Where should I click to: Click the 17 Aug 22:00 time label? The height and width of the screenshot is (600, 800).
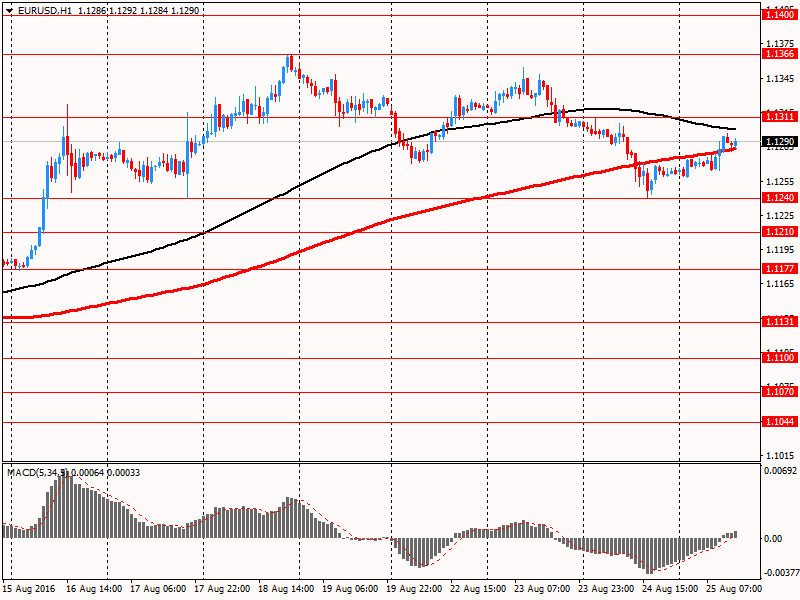click(x=222, y=589)
